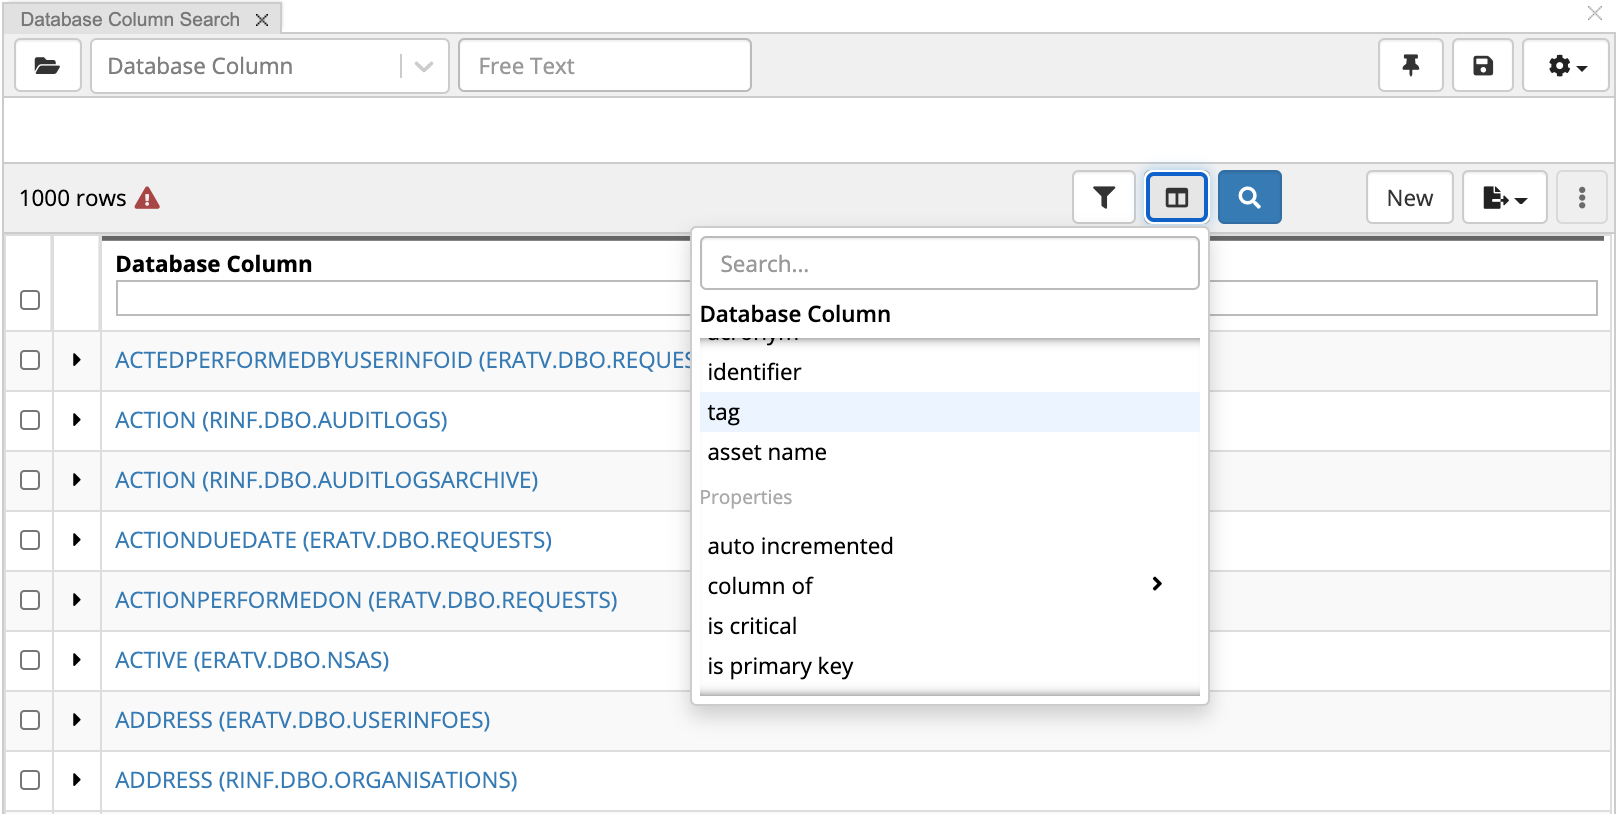Click the pin search icon

(1410, 66)
